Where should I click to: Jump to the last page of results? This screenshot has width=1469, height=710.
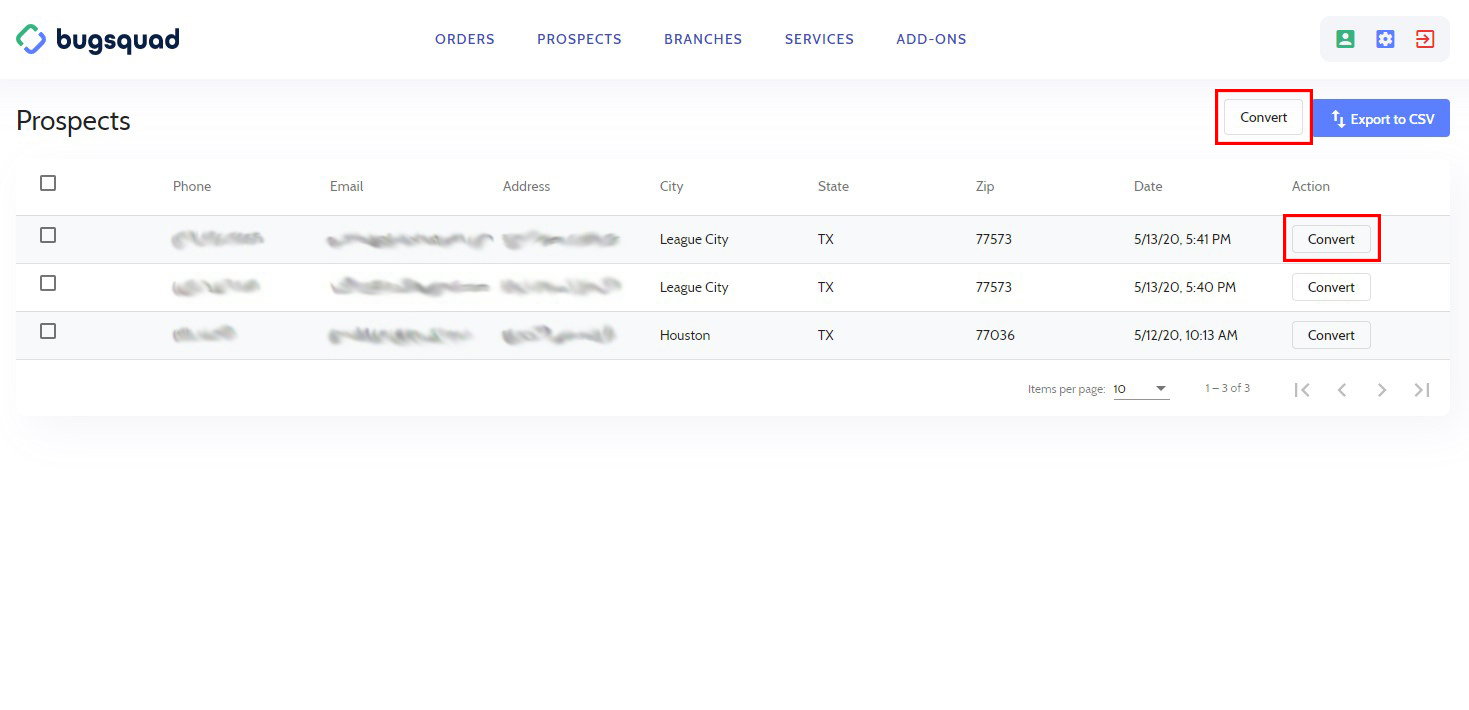[1422, 390]
